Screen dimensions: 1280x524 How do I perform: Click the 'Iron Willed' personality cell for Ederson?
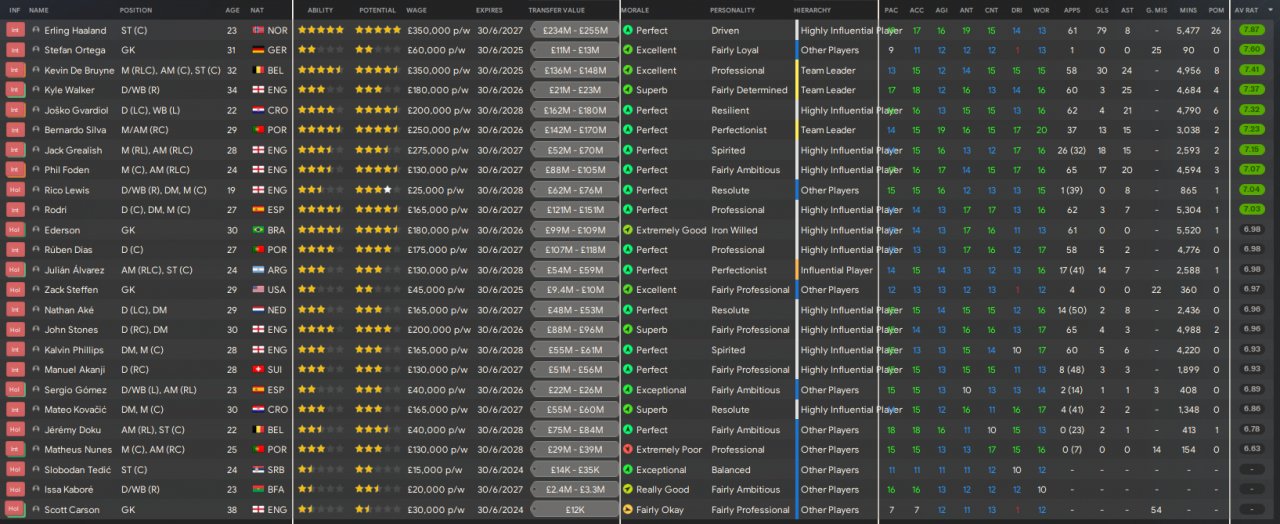tap(734, 230)
